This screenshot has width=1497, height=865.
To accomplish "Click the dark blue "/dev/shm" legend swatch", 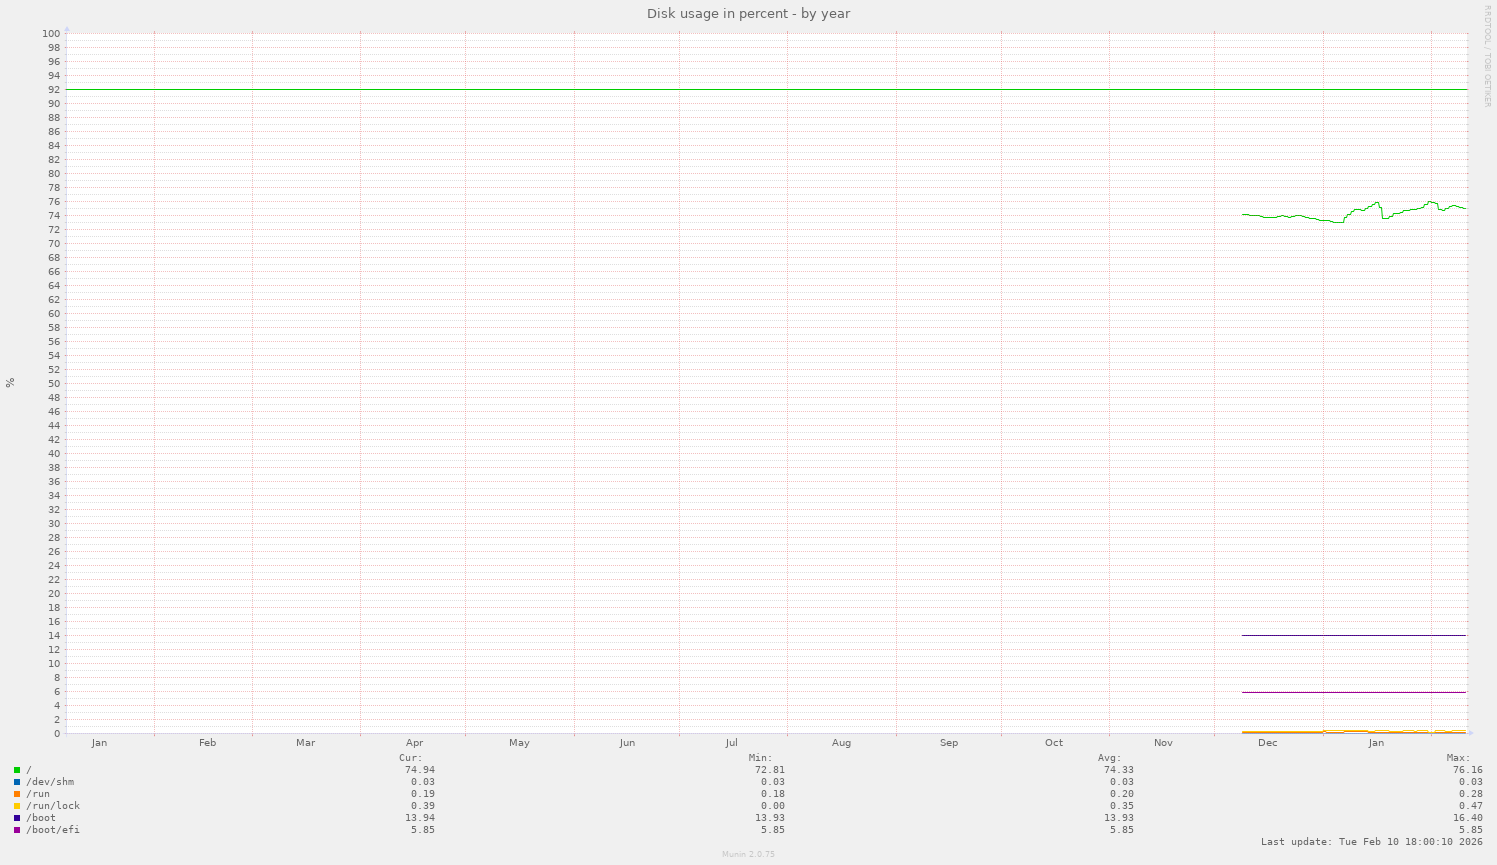I will pyautogui.click(x=16, y=781).
